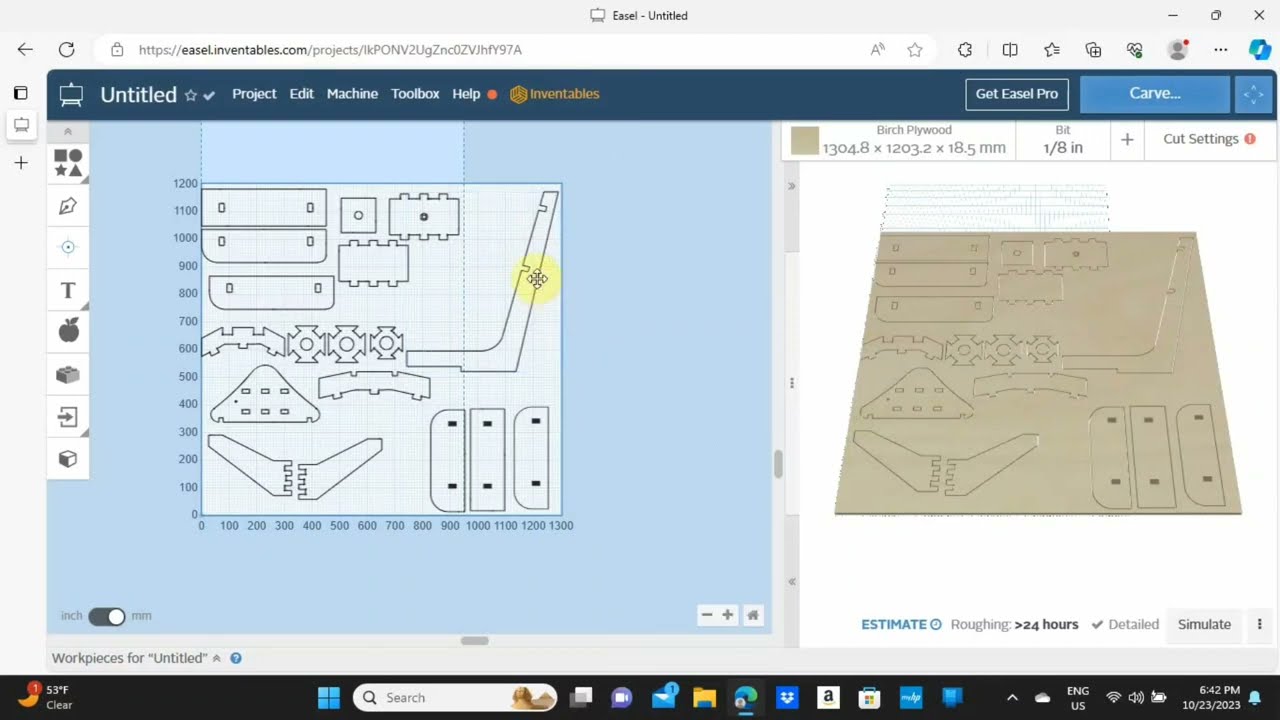This screenshot has height=720, width=1280.
Task: Open the Edit menu
Action: click(302, 94)
